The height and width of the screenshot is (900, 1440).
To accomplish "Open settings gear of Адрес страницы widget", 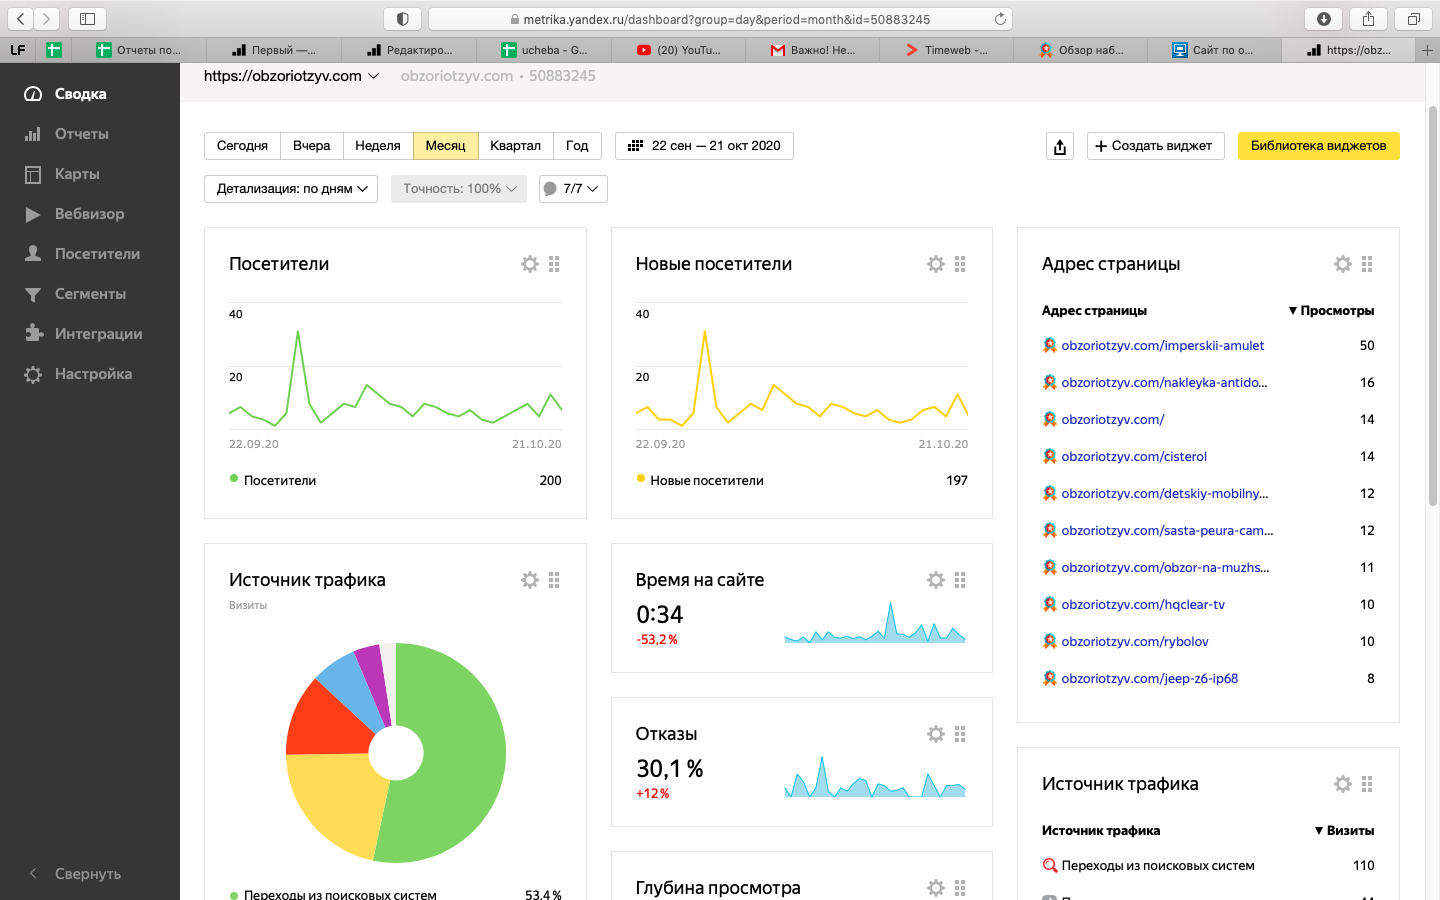I will coord(1343,264).
